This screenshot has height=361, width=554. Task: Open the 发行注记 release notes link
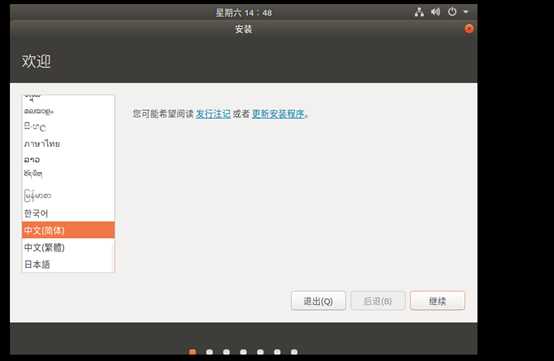[213, 114]
